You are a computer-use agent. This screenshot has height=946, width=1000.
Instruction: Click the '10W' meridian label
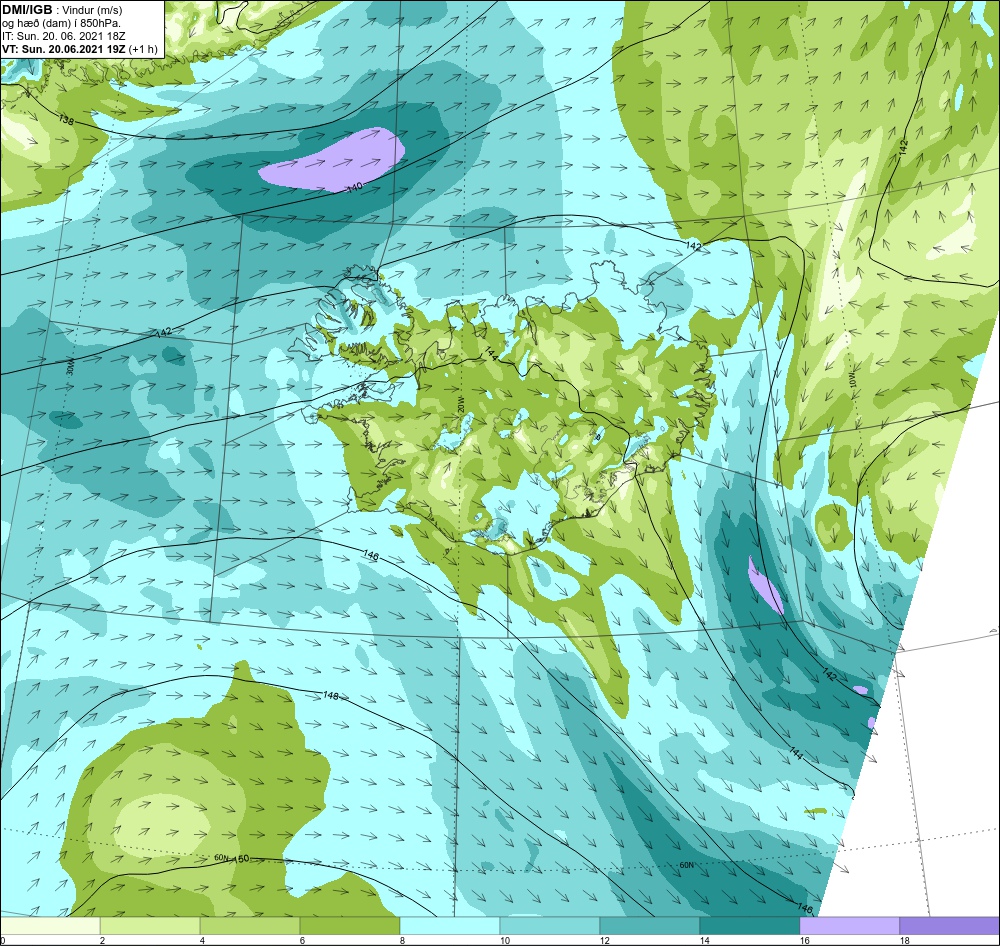coord(851,379)
